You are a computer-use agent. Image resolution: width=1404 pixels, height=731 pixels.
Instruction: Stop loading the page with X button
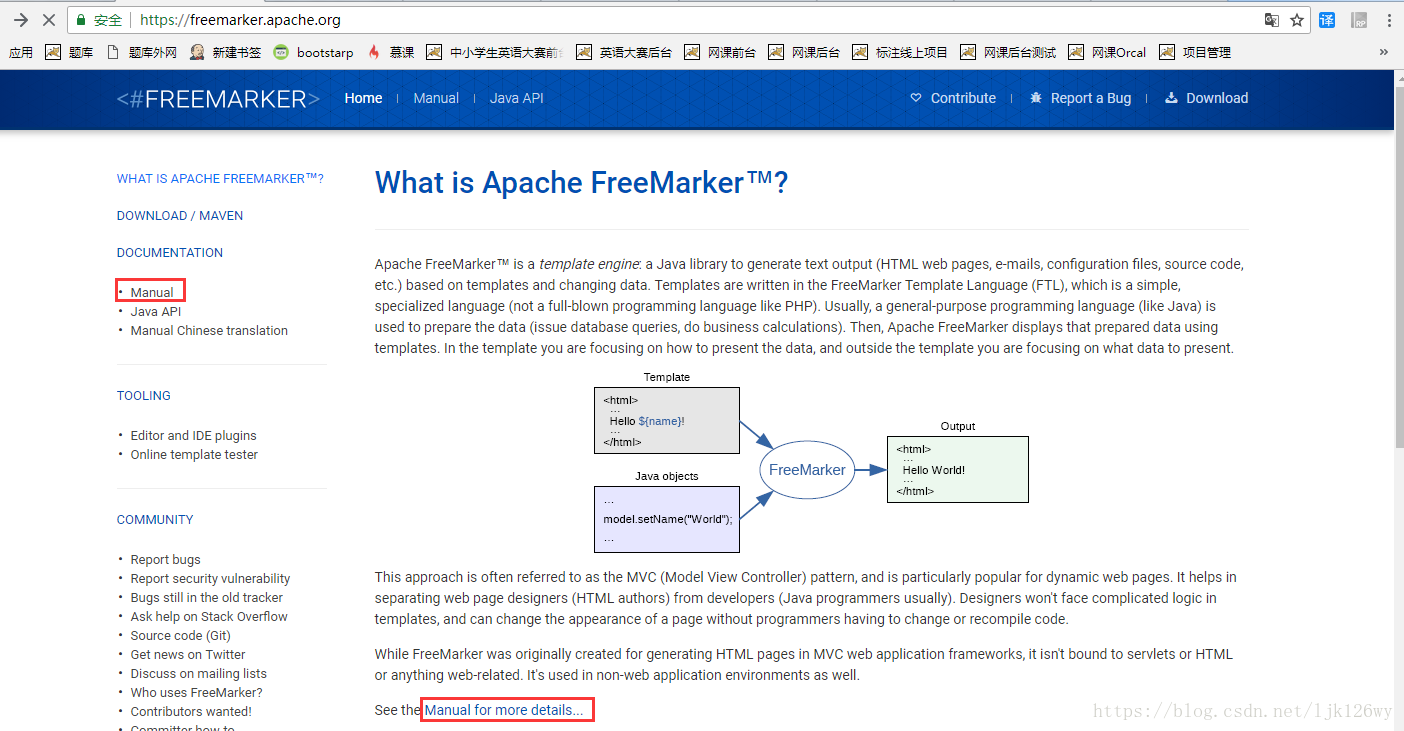pos(49,20)
